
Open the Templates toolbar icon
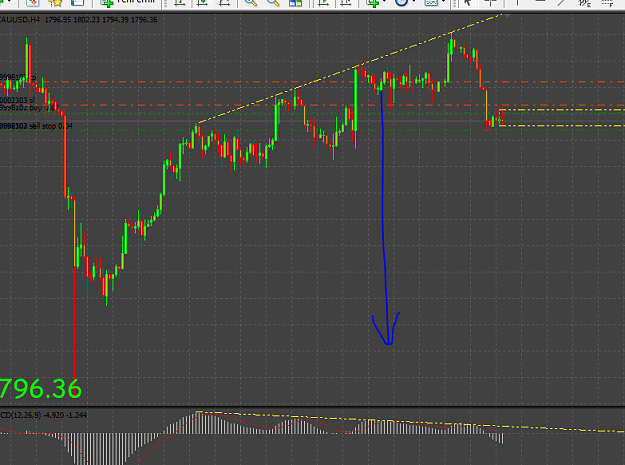click(x=431, y=2)
